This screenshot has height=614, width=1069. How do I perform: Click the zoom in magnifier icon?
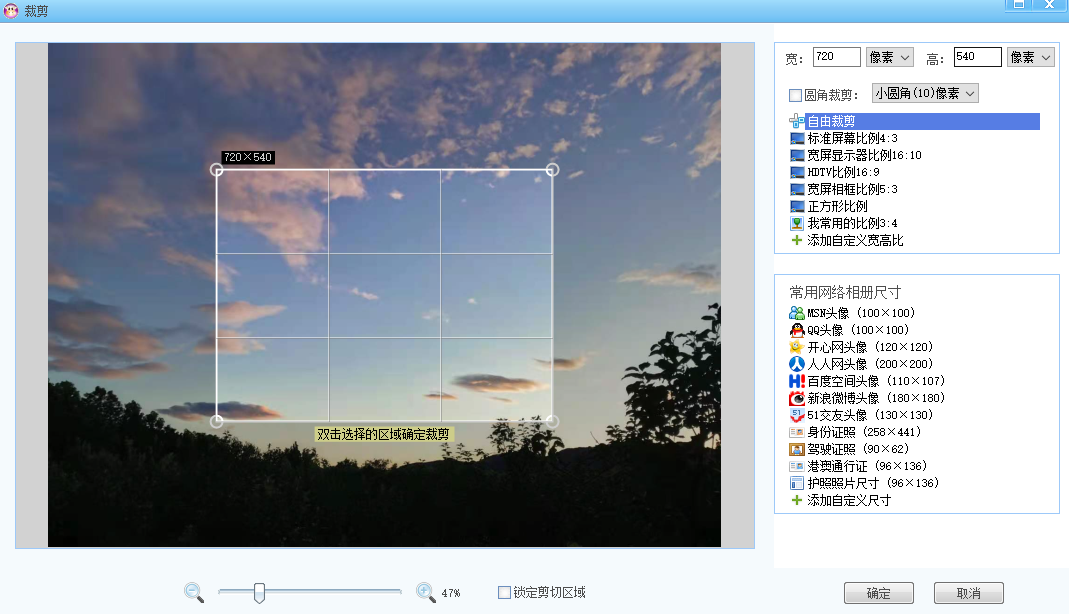(425, 592)
